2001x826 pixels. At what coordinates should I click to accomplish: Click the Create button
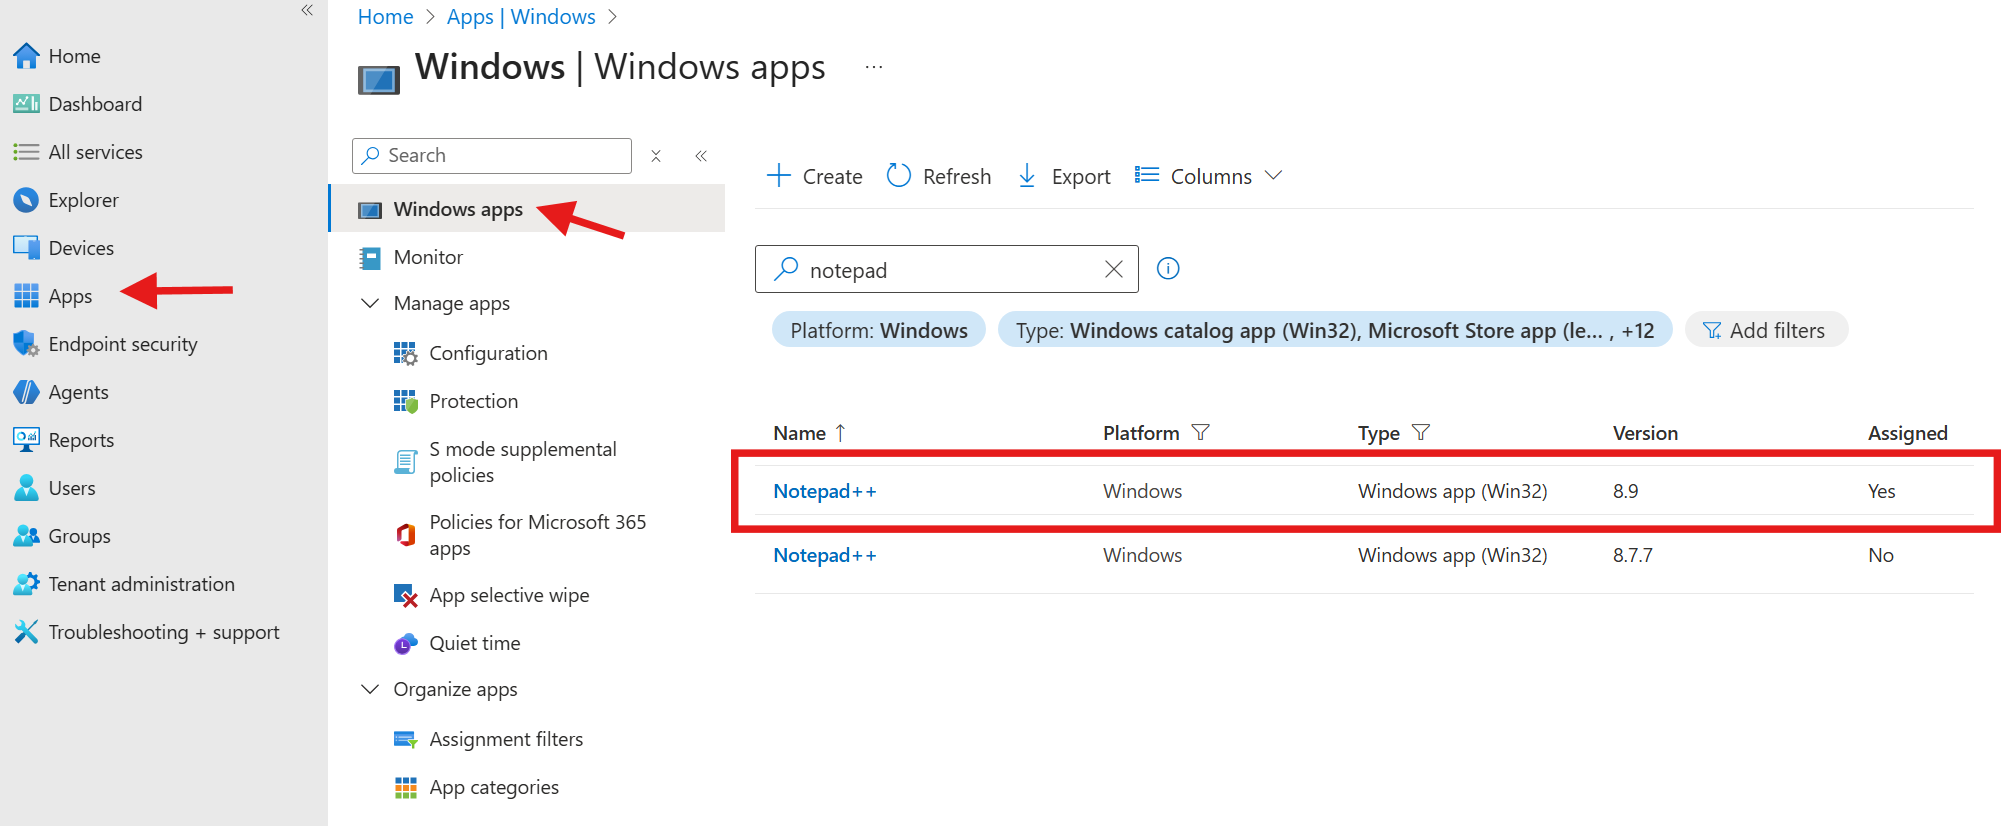pyautogui.click(x=814, y=176)
